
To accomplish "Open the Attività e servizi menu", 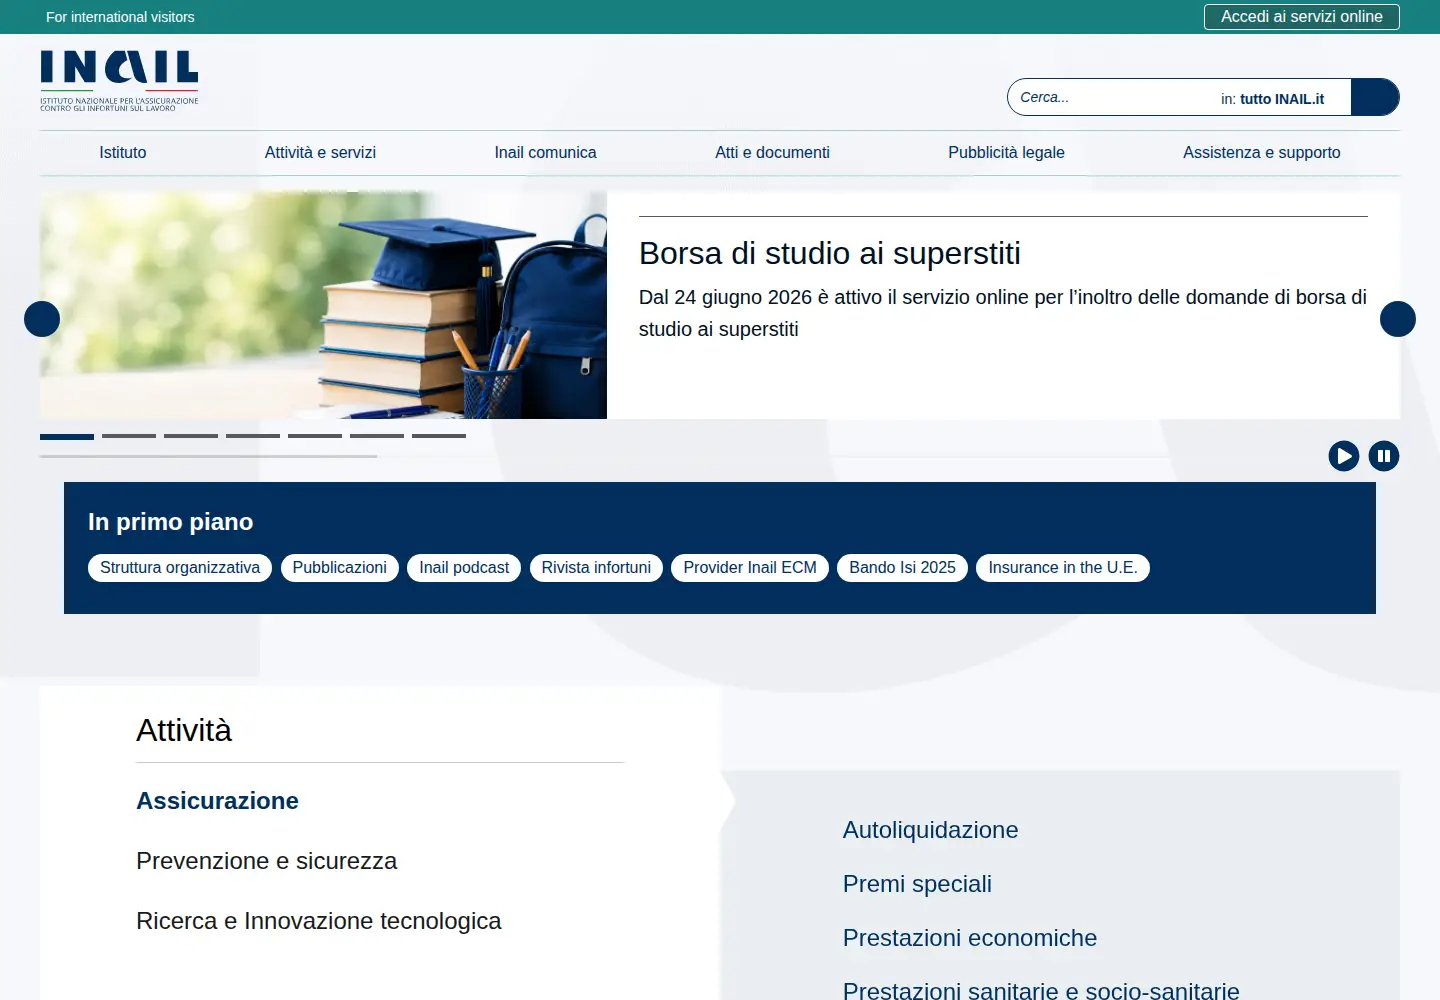I will point(320,152).
